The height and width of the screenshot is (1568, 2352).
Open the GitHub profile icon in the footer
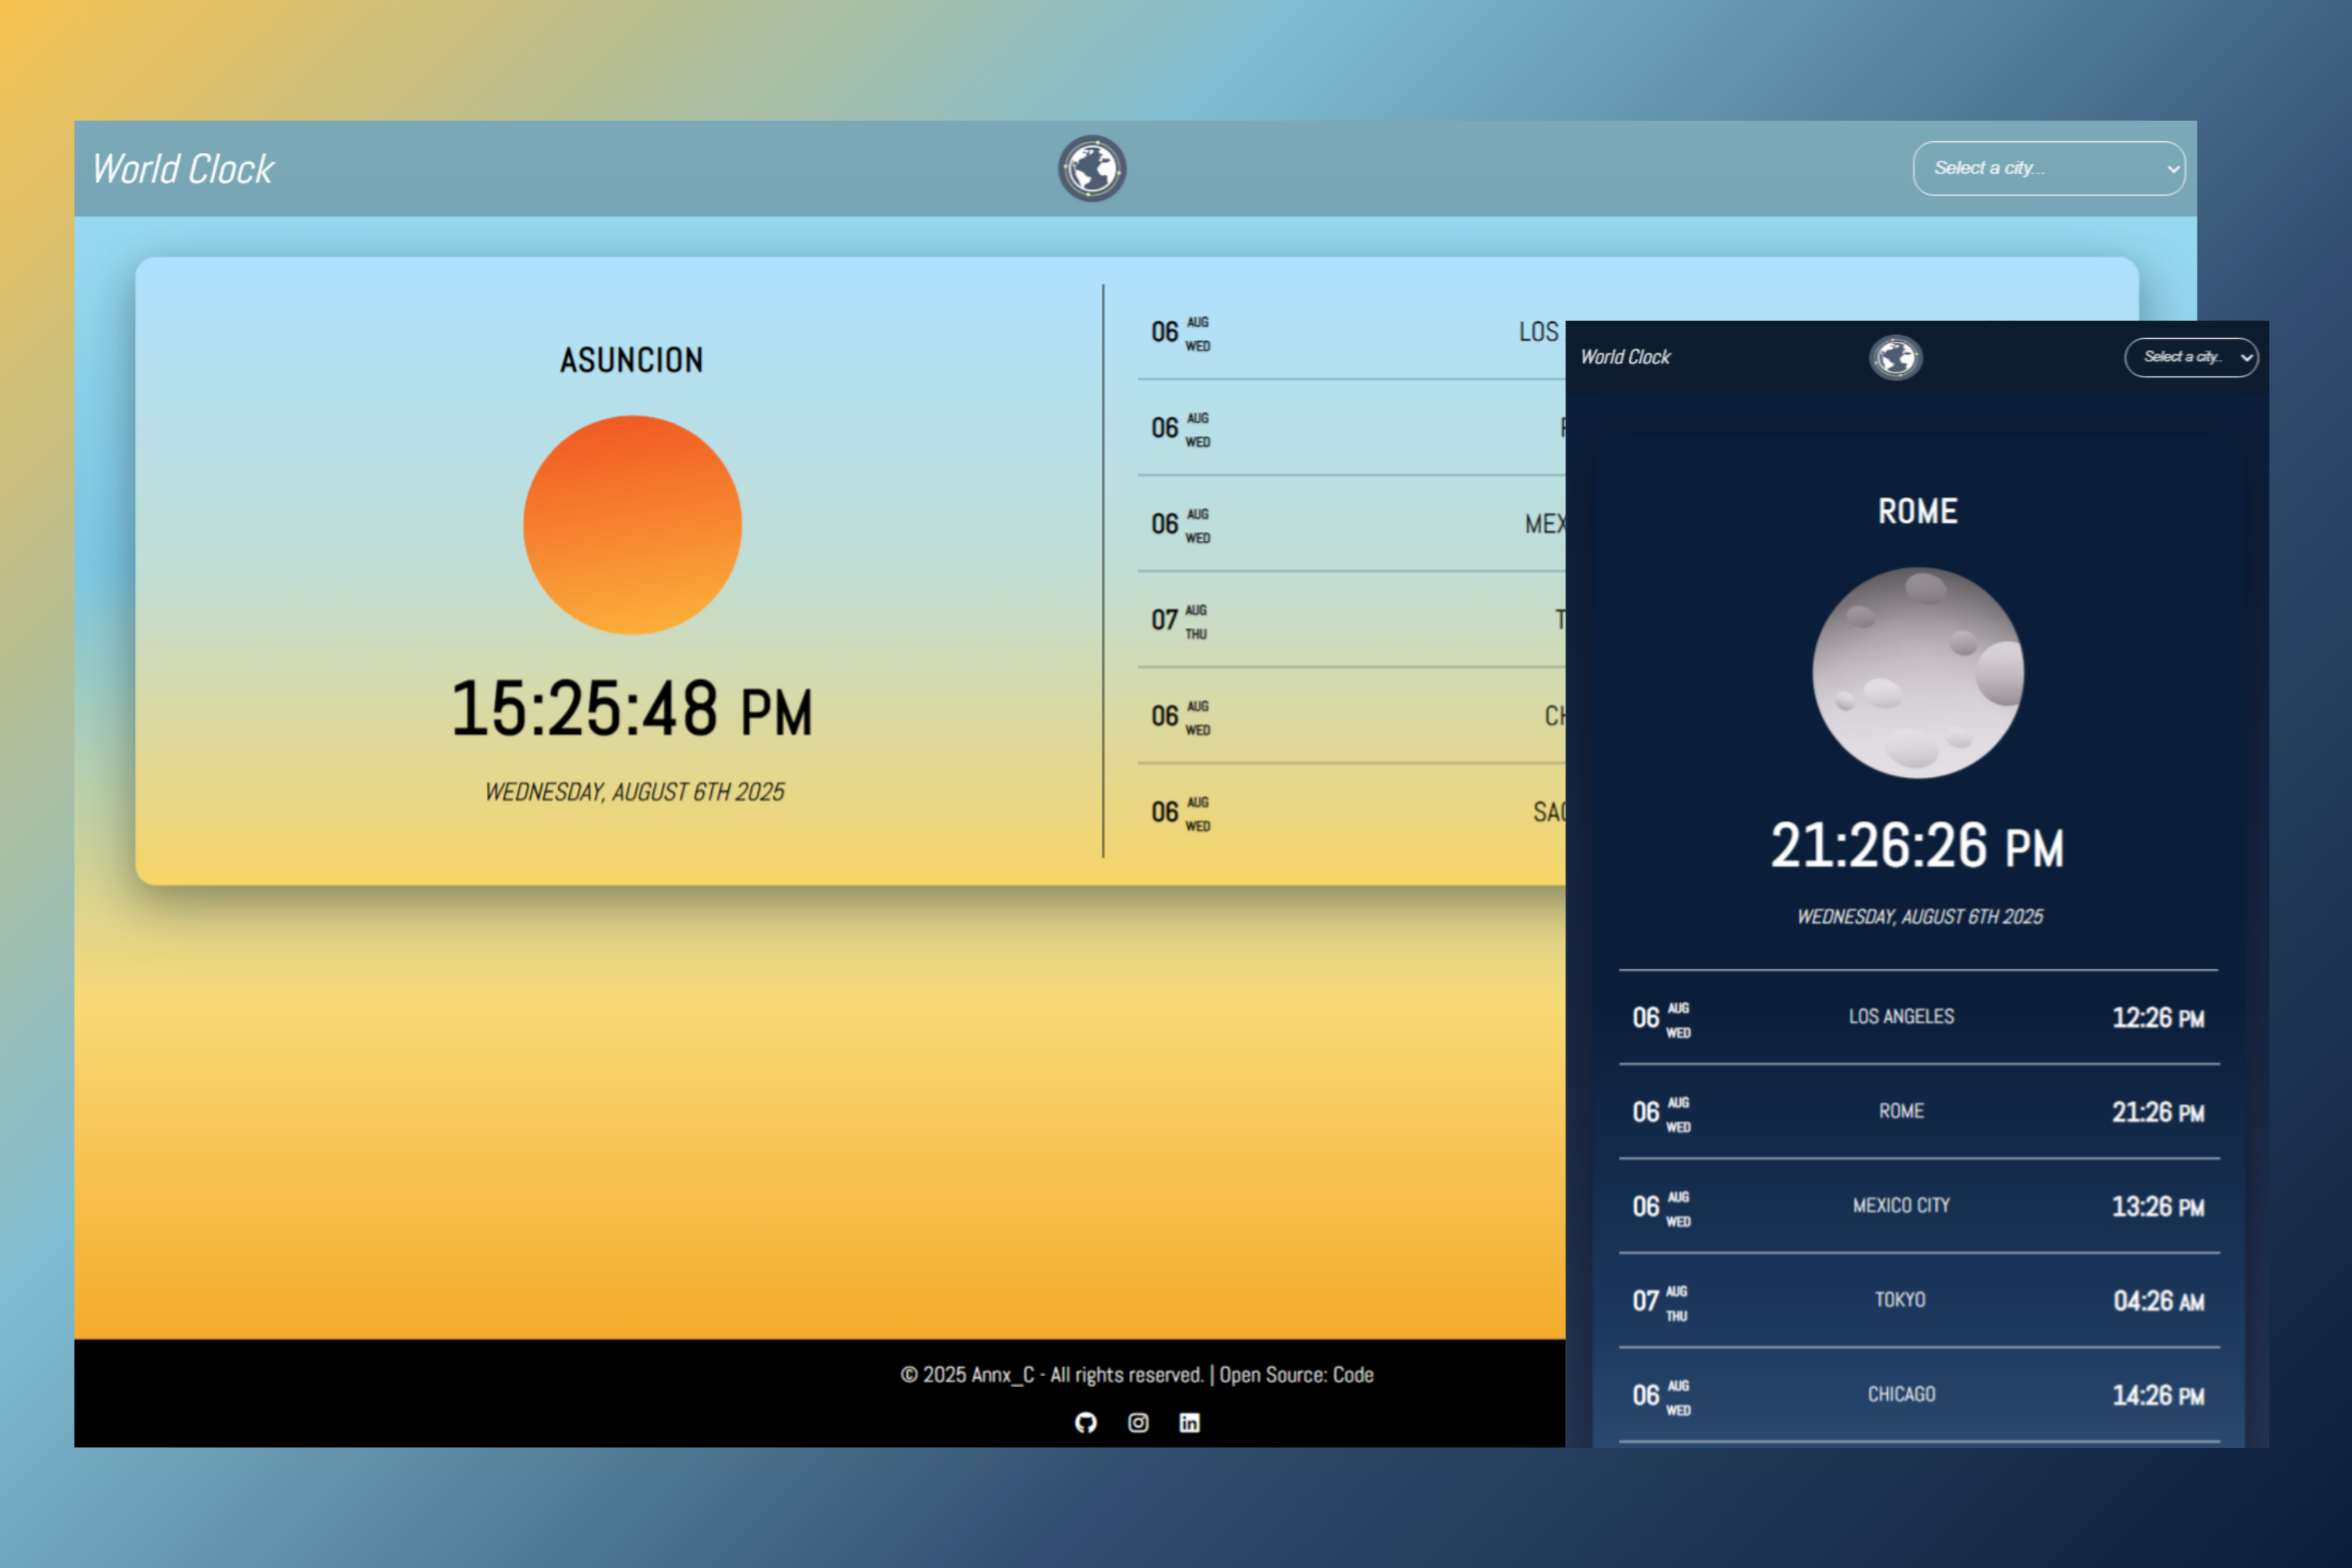click(1087, 1422)
